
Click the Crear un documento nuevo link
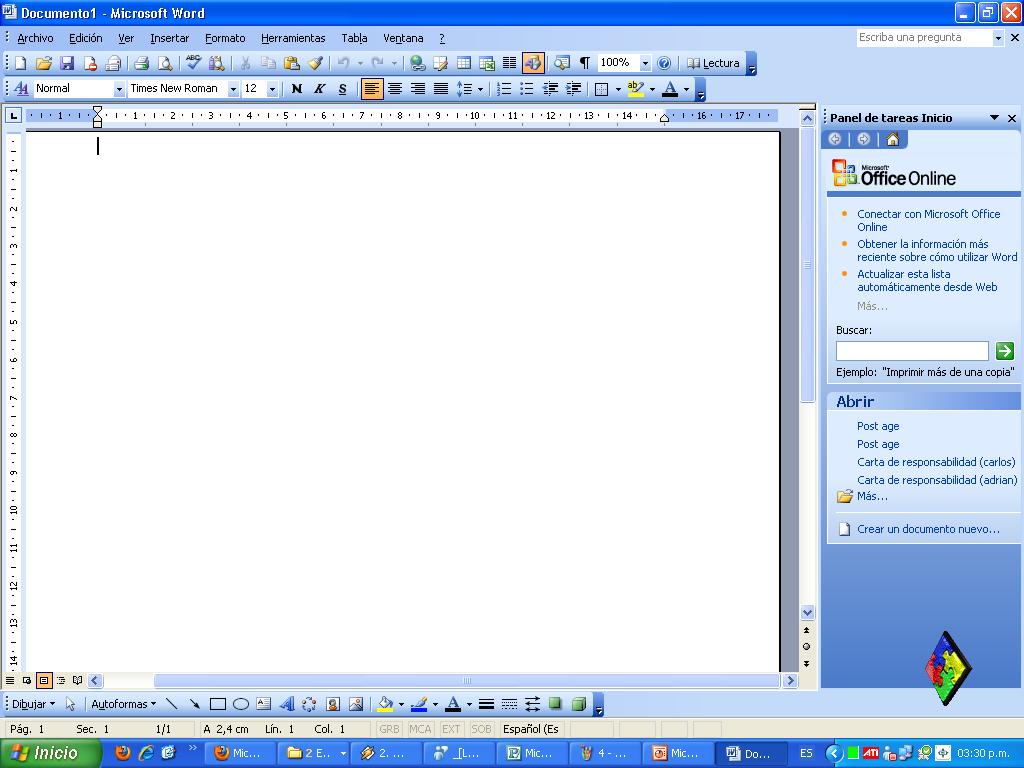coord(930,528)
